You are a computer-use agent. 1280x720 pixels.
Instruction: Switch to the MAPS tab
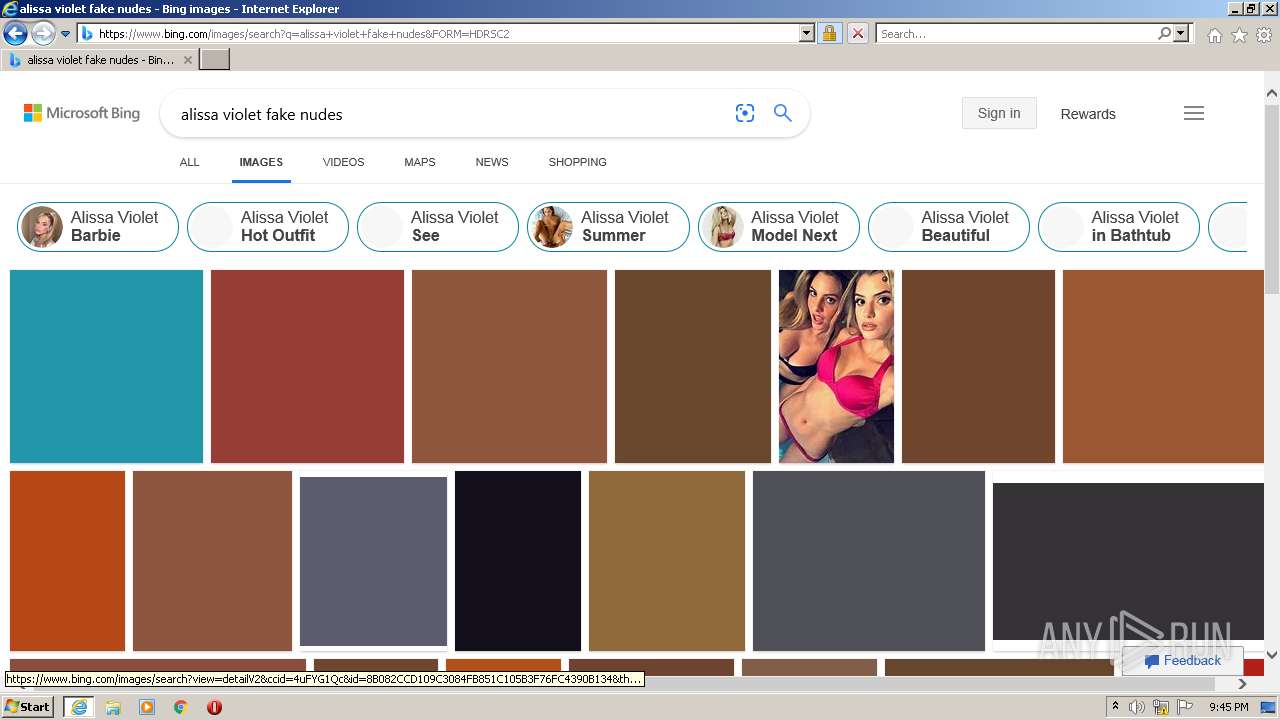pos(420,162)
